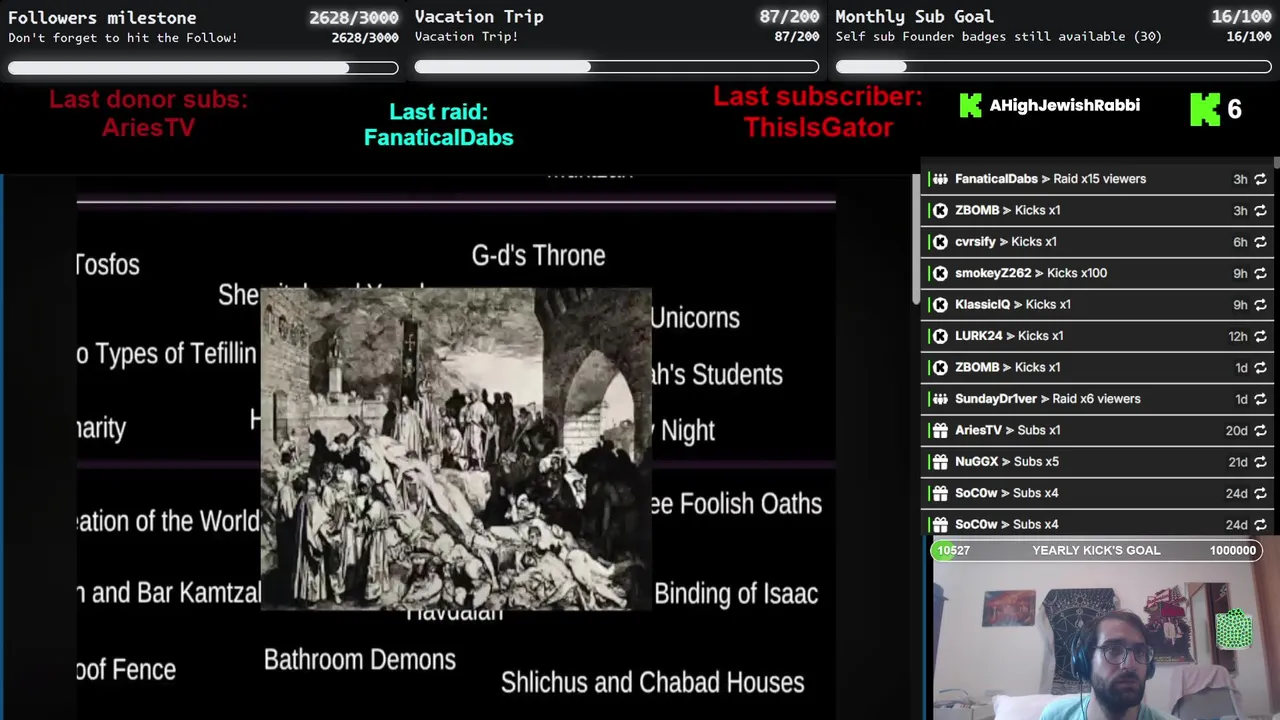The image size is (1280, 720).
Task: Click the Monthly Sub Goal progress bar
Action: (x=1053, y=67)
